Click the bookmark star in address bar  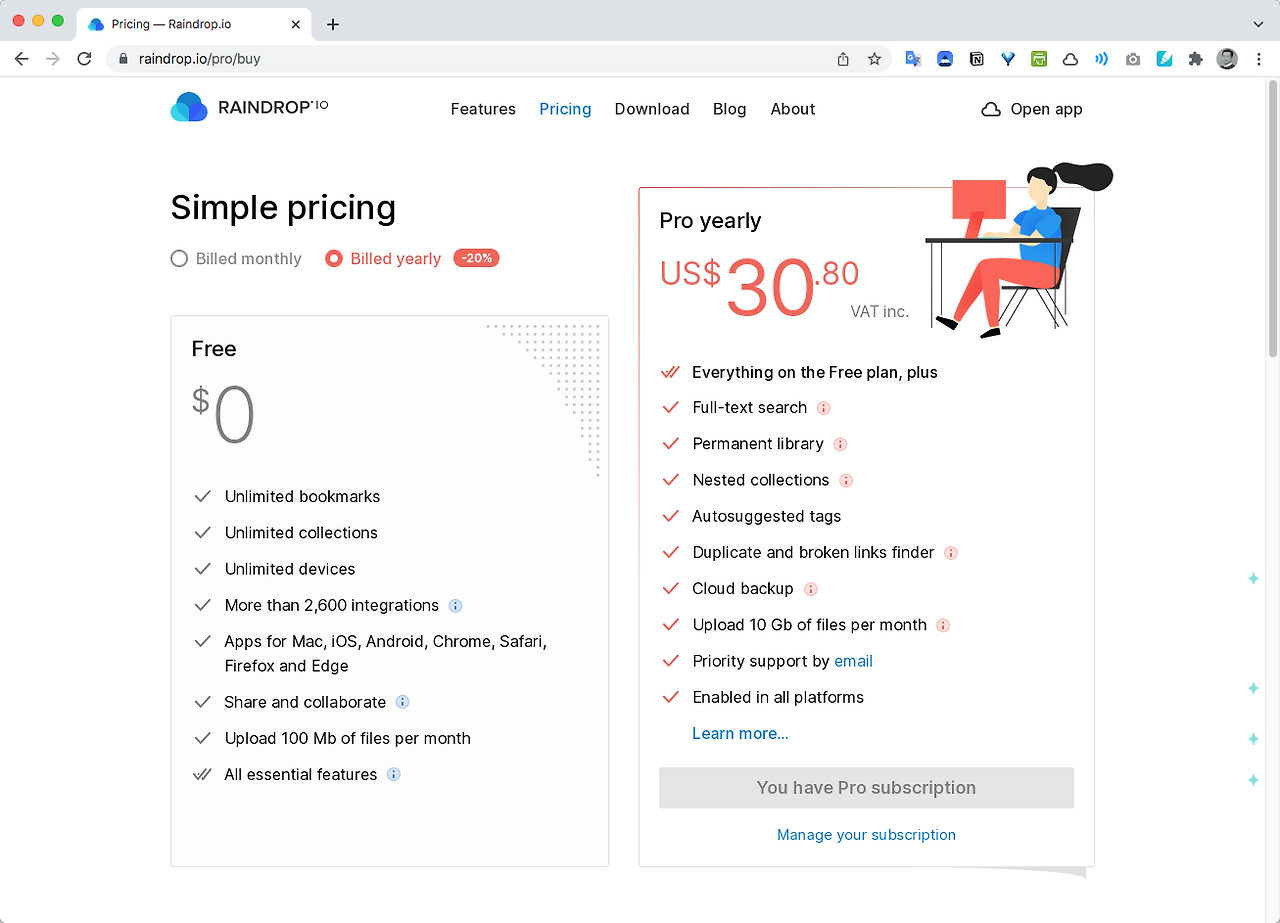874,59
